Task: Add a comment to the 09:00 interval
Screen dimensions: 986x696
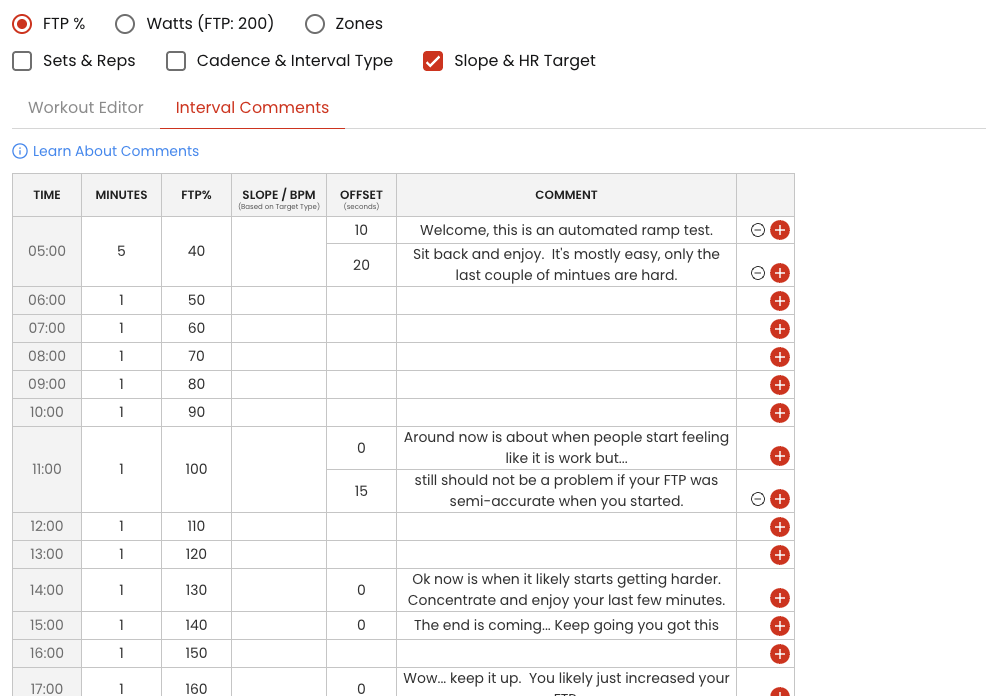Action: pos(780,385)
